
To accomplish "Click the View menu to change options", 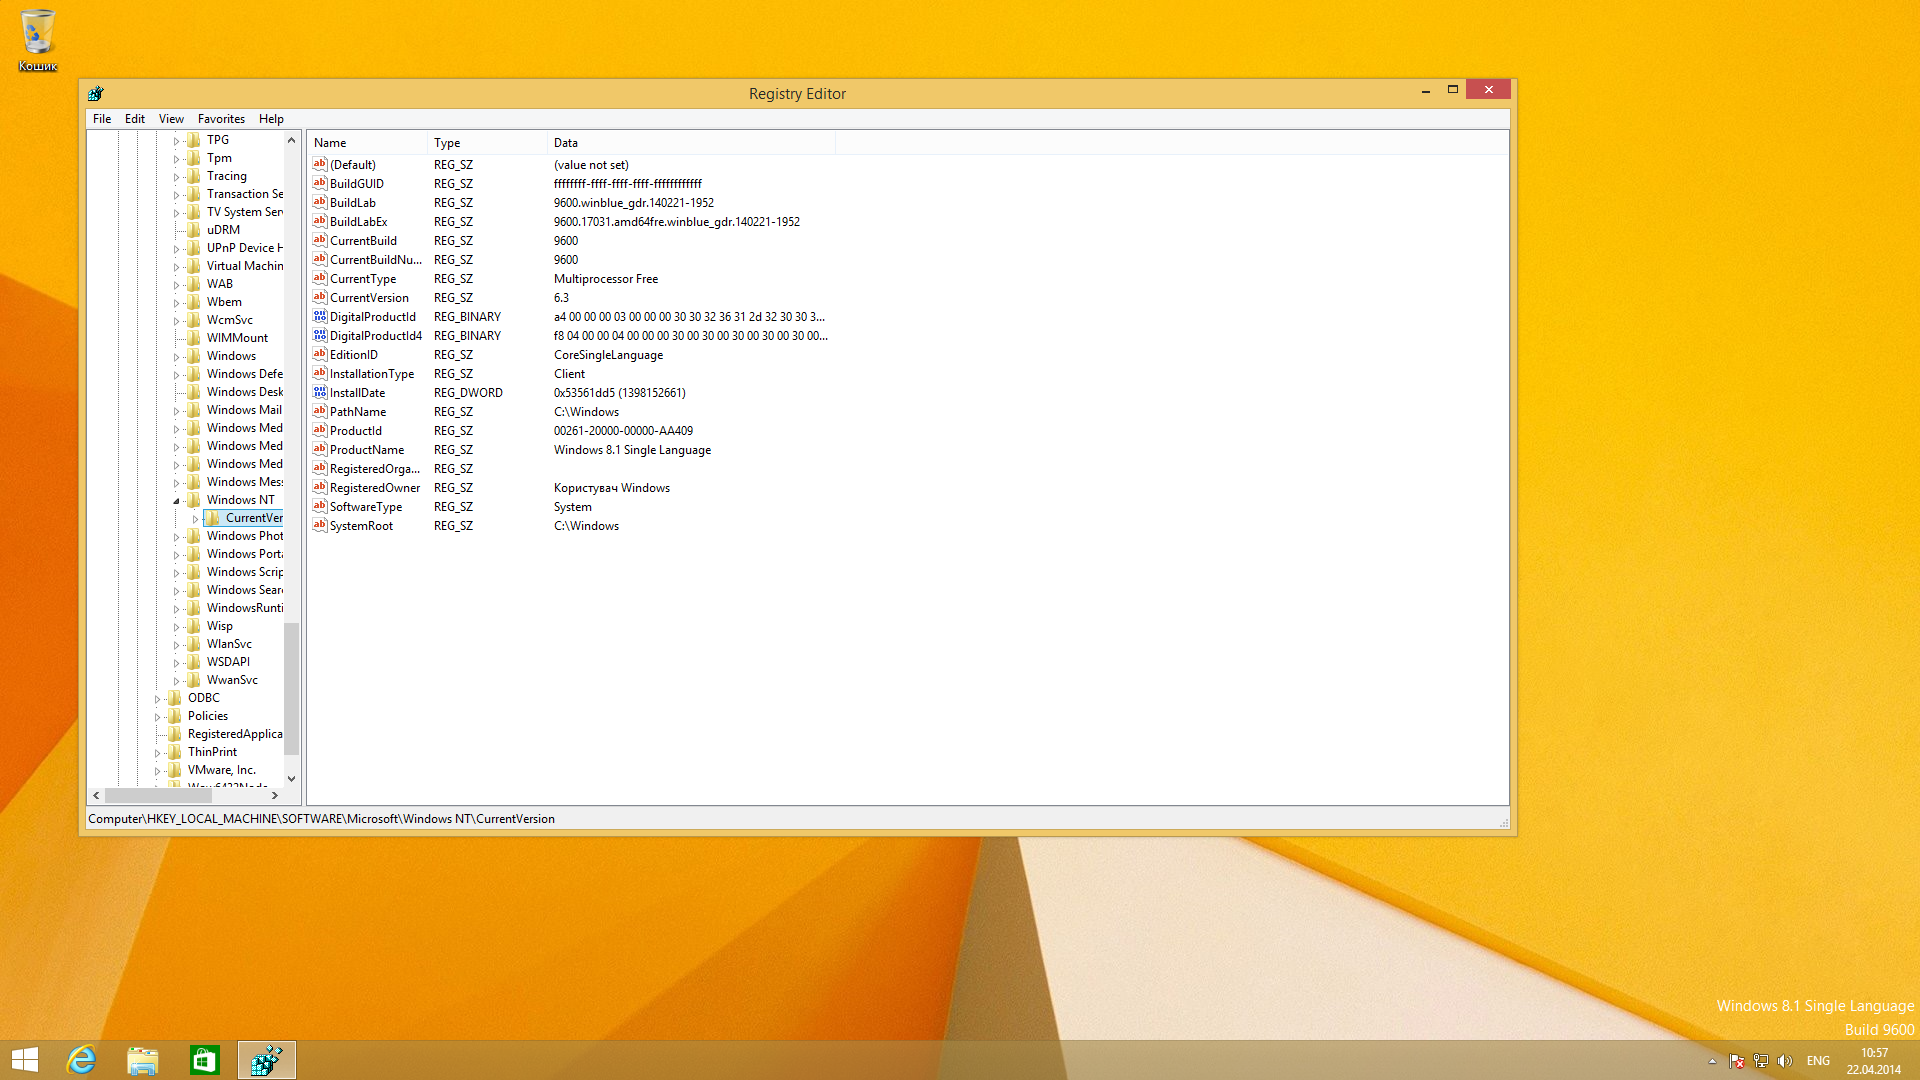I will 170,119.
